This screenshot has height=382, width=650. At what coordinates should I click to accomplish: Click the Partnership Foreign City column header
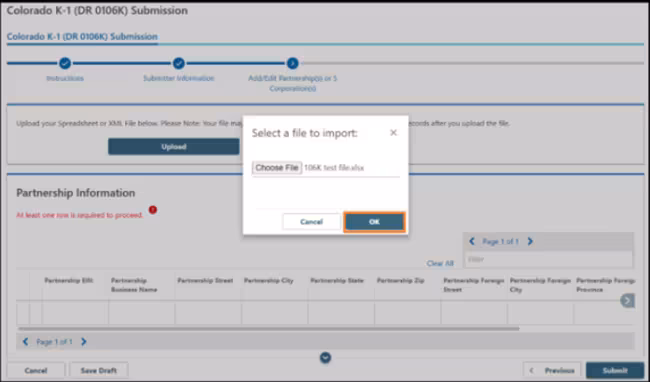click(540, 285)
